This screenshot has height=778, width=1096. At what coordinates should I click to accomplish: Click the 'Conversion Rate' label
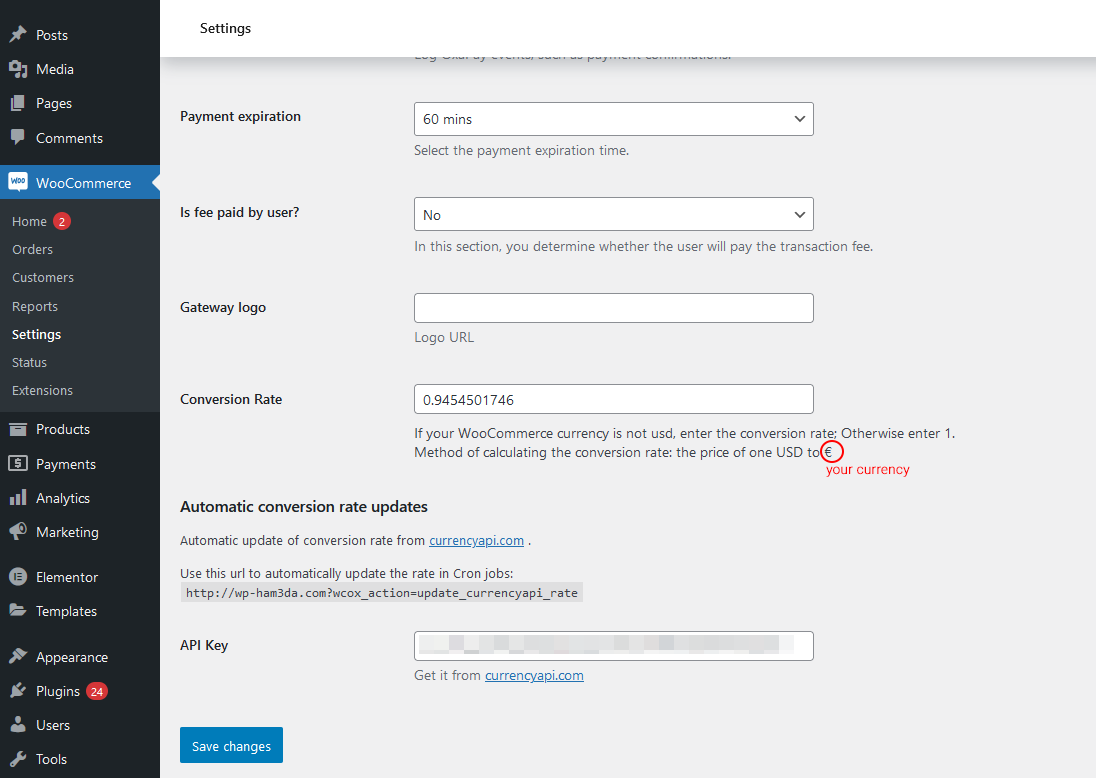[x=231, y=399]
